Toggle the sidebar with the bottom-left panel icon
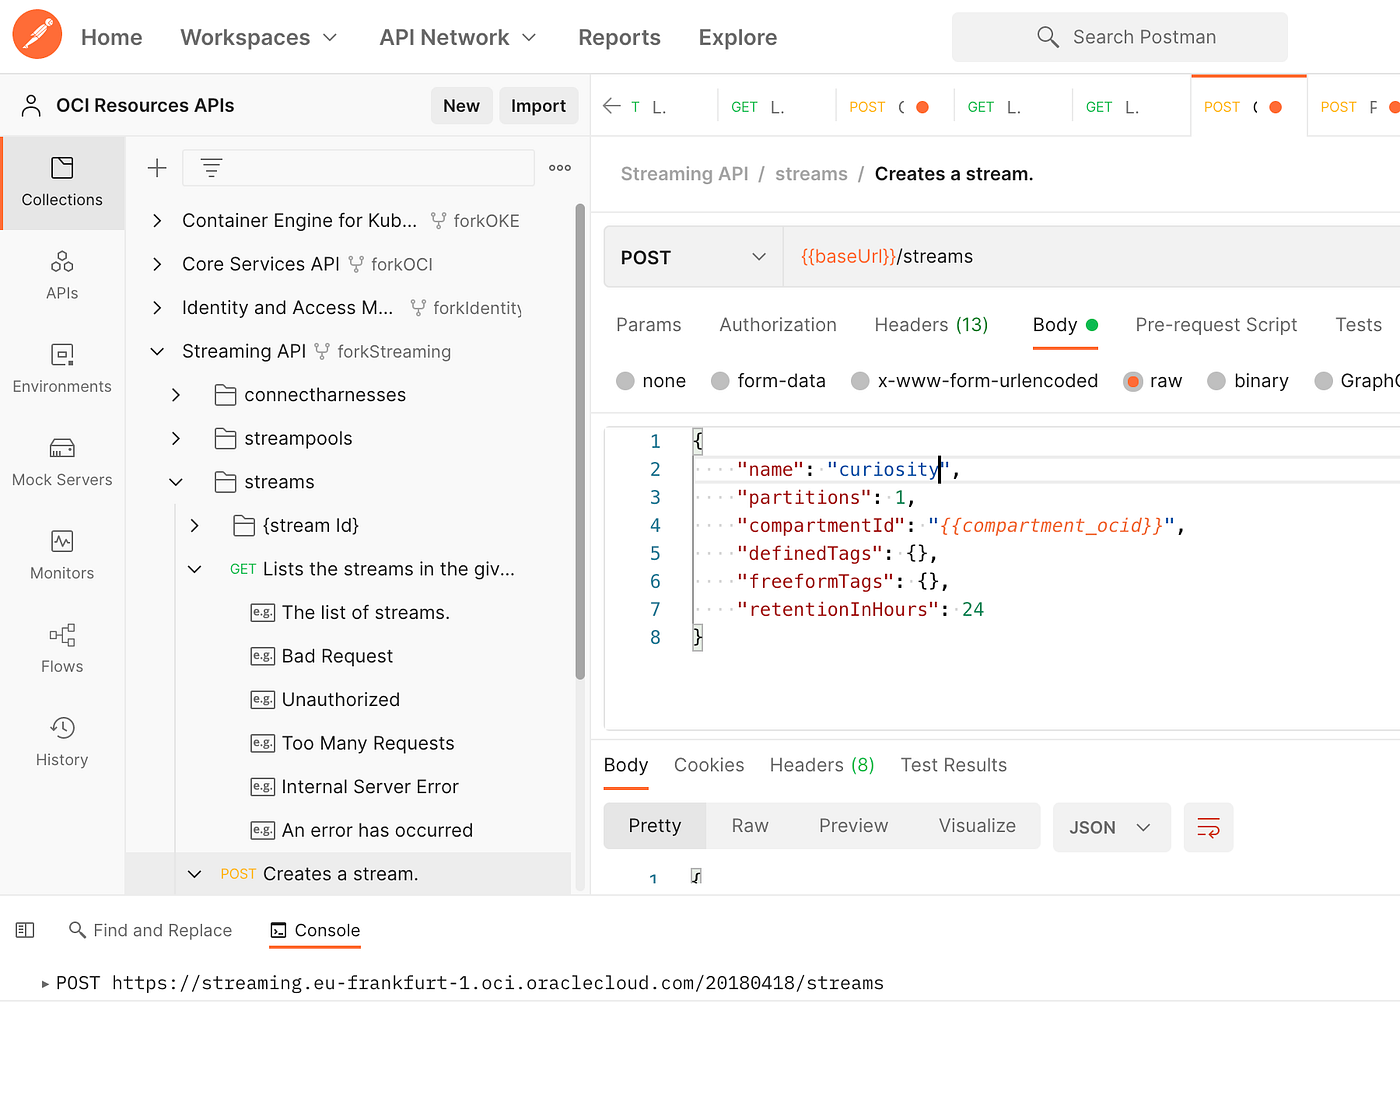1400x1115 pixels. [x=25, y=930]
